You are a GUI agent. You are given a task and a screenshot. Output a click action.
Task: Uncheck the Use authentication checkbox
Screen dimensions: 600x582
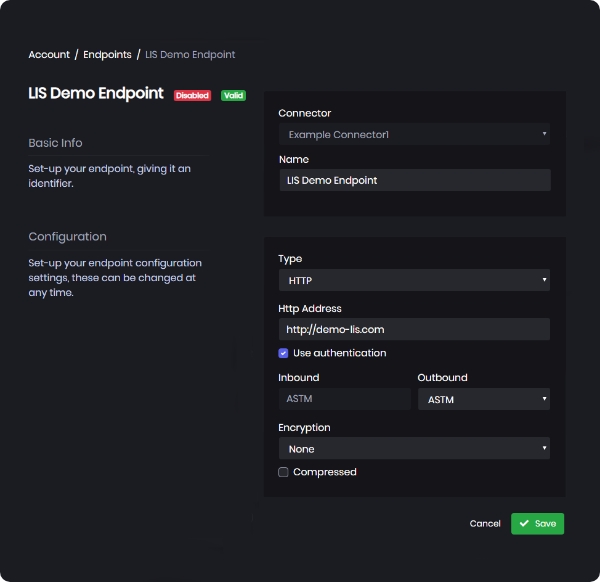point(284,353)
